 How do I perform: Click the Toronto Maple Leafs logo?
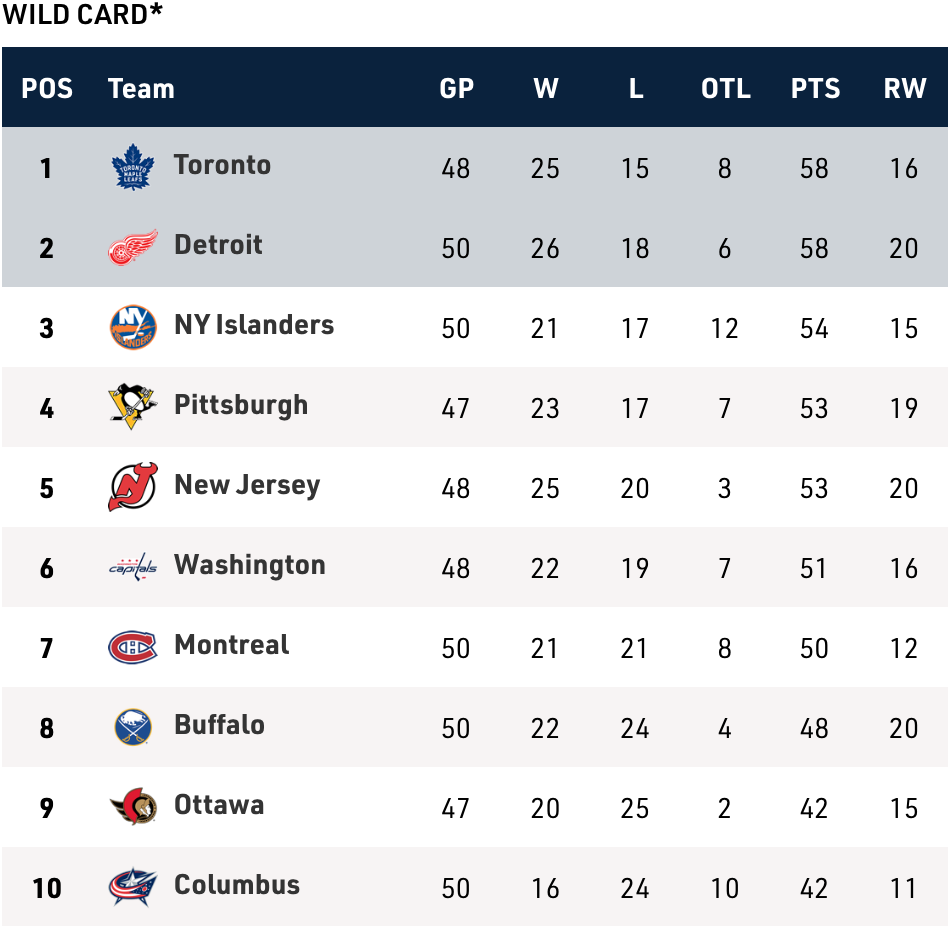pos(132,167)
